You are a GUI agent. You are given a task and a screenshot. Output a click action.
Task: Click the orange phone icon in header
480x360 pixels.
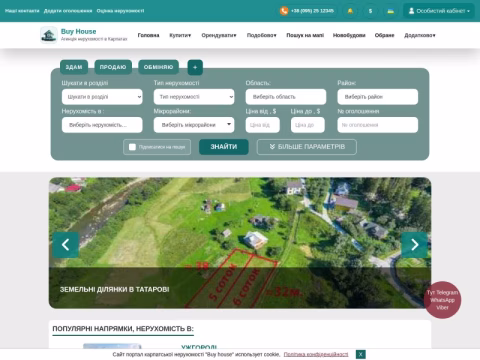coord(284,11)
